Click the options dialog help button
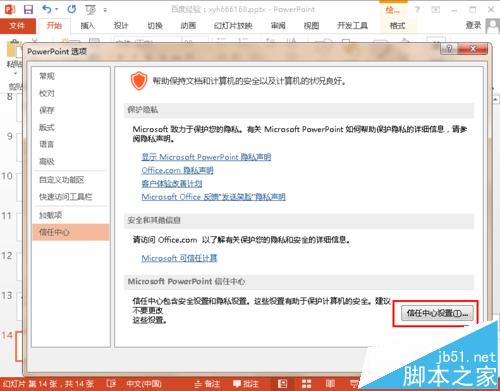Viewport: 500px width, 391px height. 449,49
